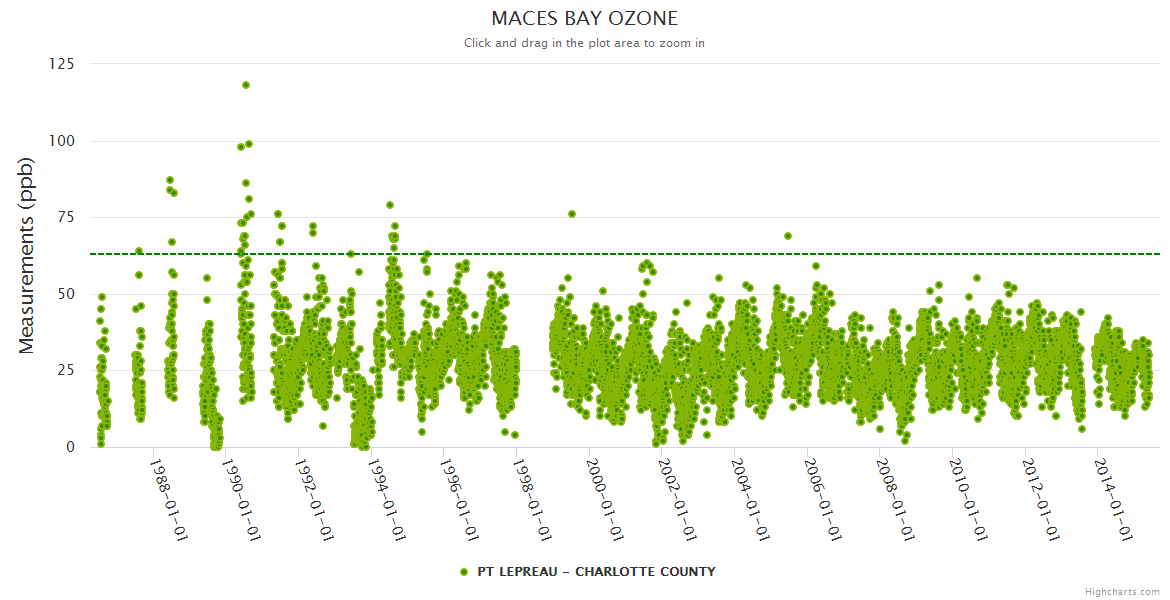Click the Measurements (ppb) axis title
1170x600 pixels.
click(28, 255)
